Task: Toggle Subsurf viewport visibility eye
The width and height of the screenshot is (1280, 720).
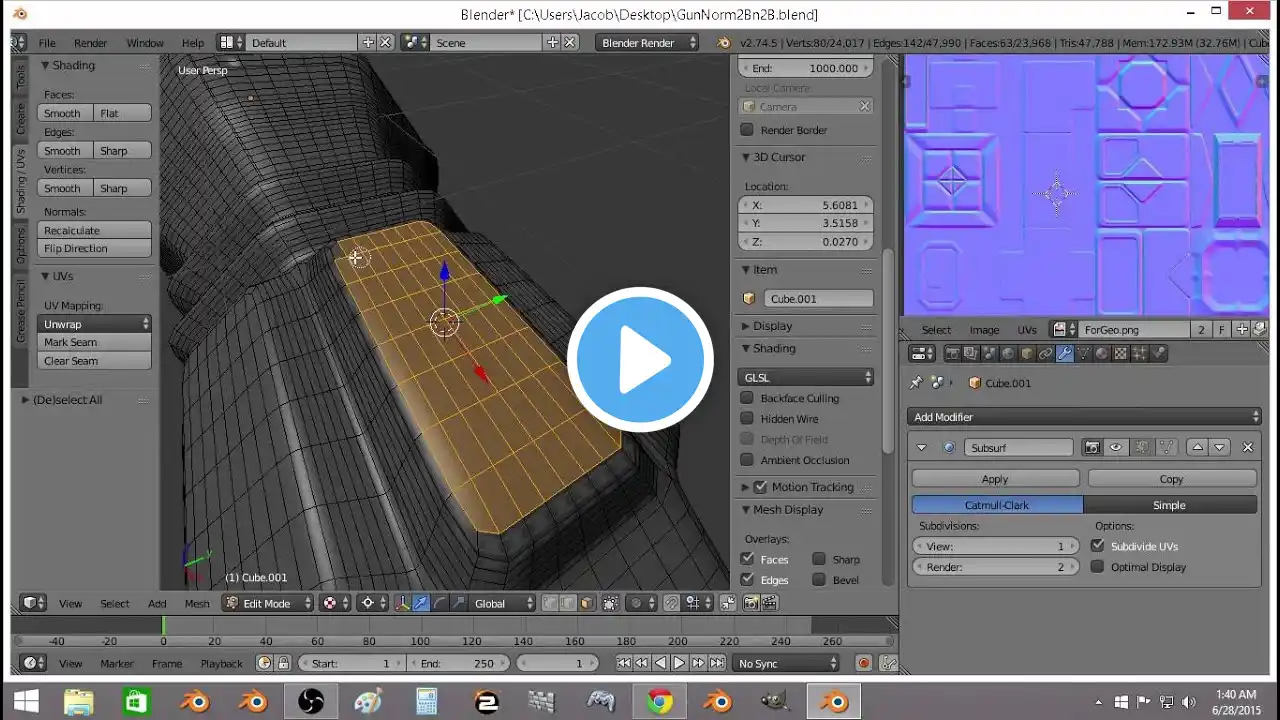Action: tap(1115, 447)
